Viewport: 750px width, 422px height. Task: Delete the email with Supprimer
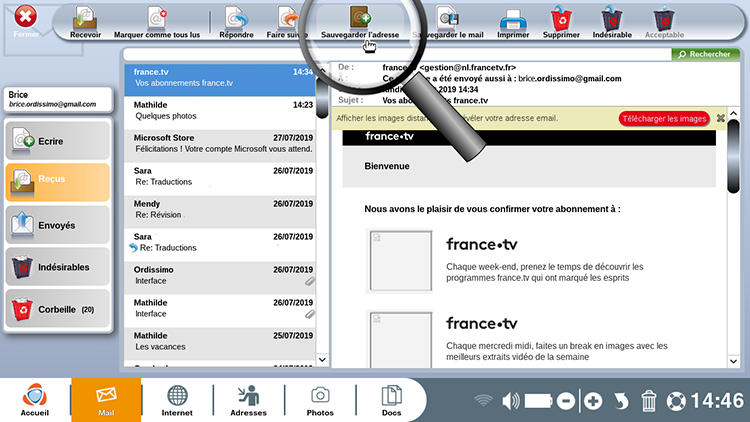(561, 22)
